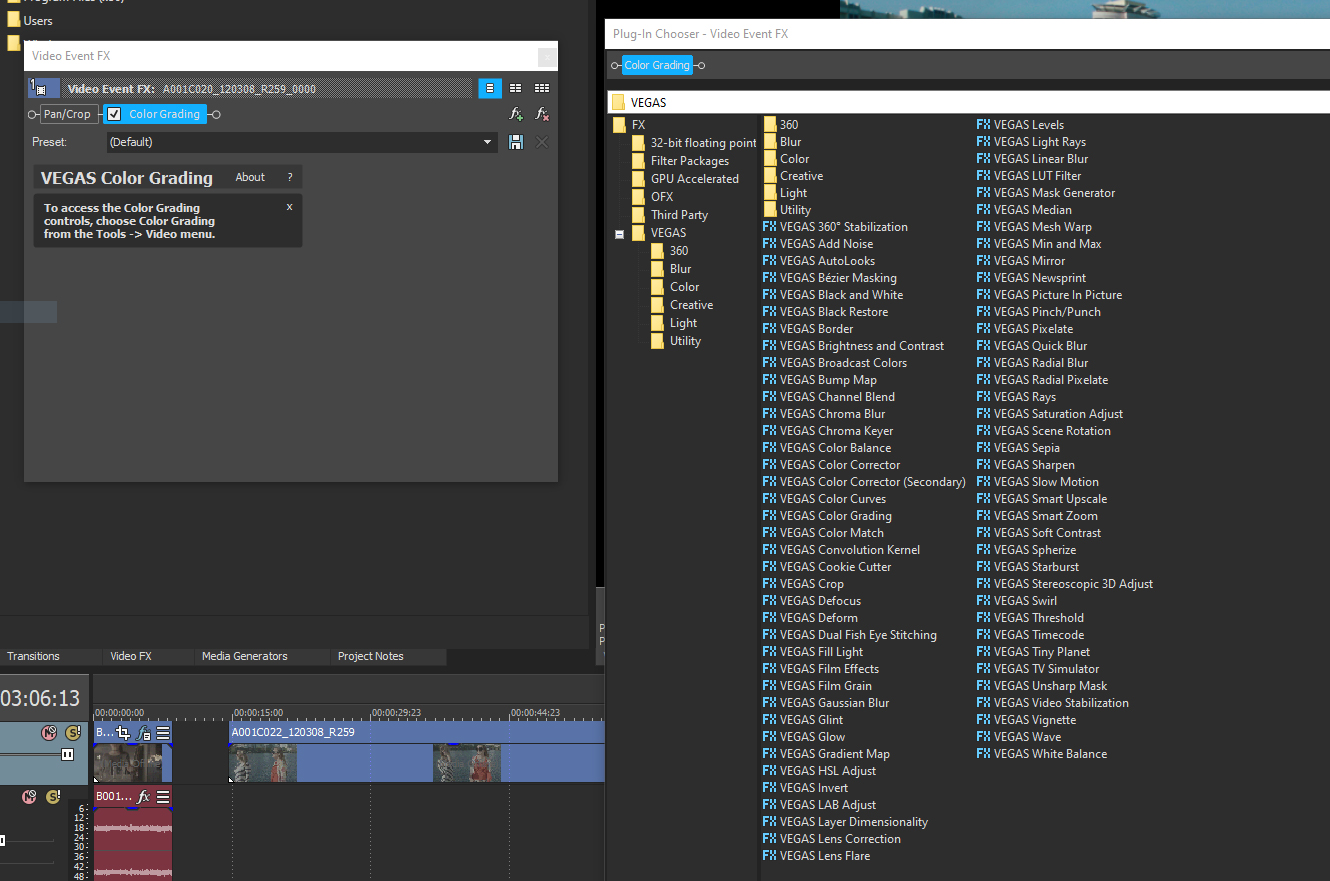
Task: Open hamburger menu on first video clip
Action: click(x=163, y=733)
